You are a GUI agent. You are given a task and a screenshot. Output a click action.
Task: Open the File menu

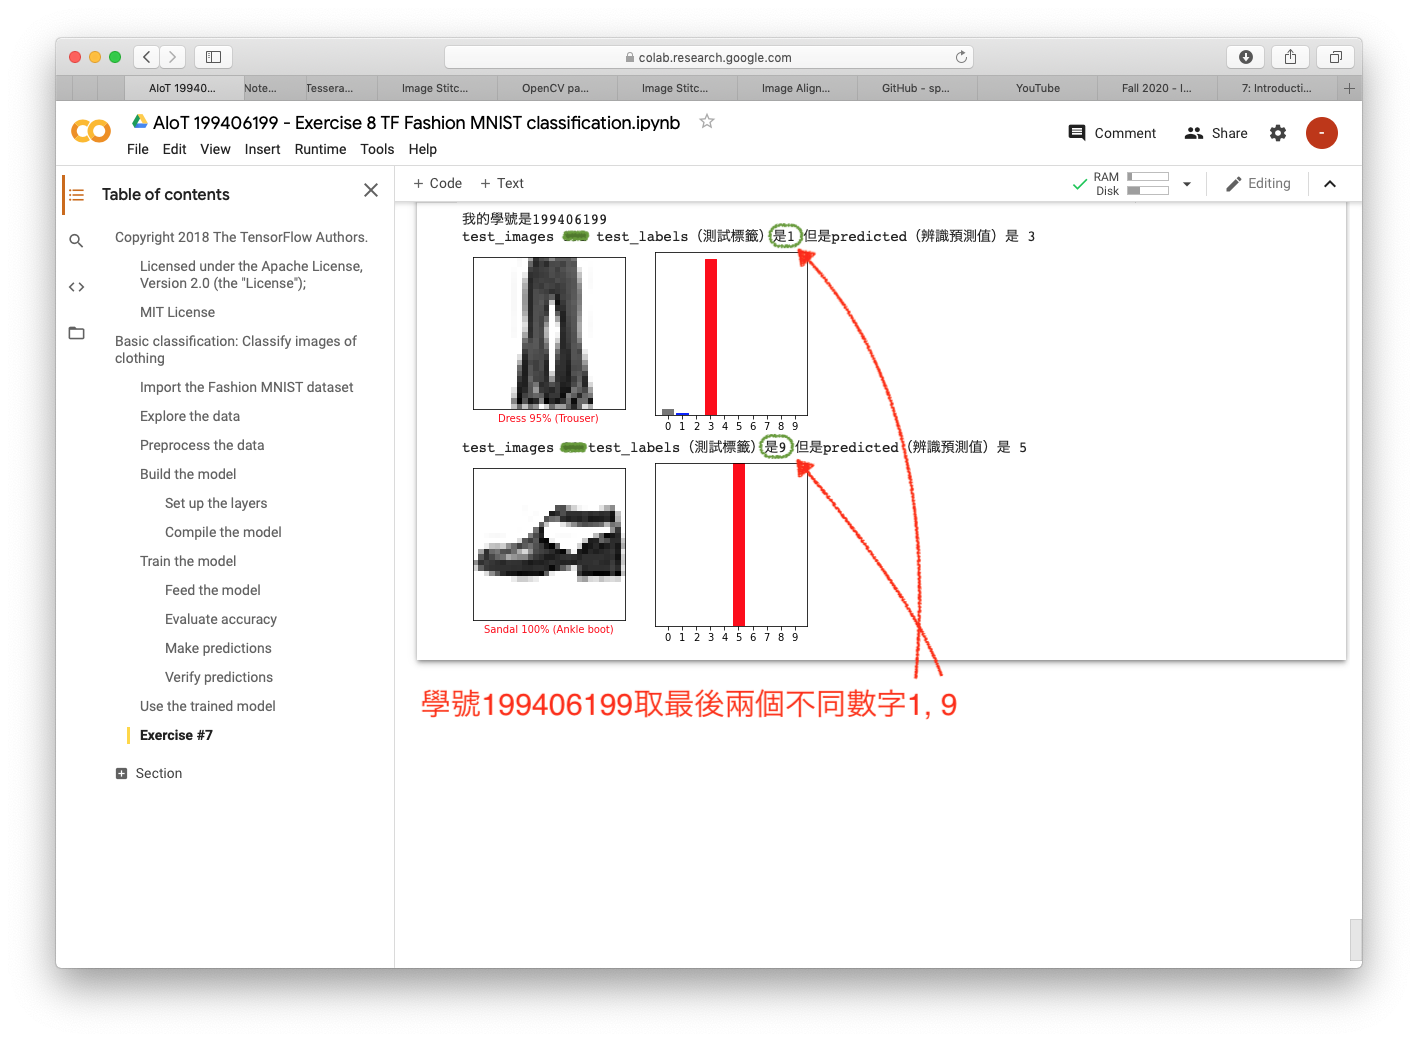point(138,149)
